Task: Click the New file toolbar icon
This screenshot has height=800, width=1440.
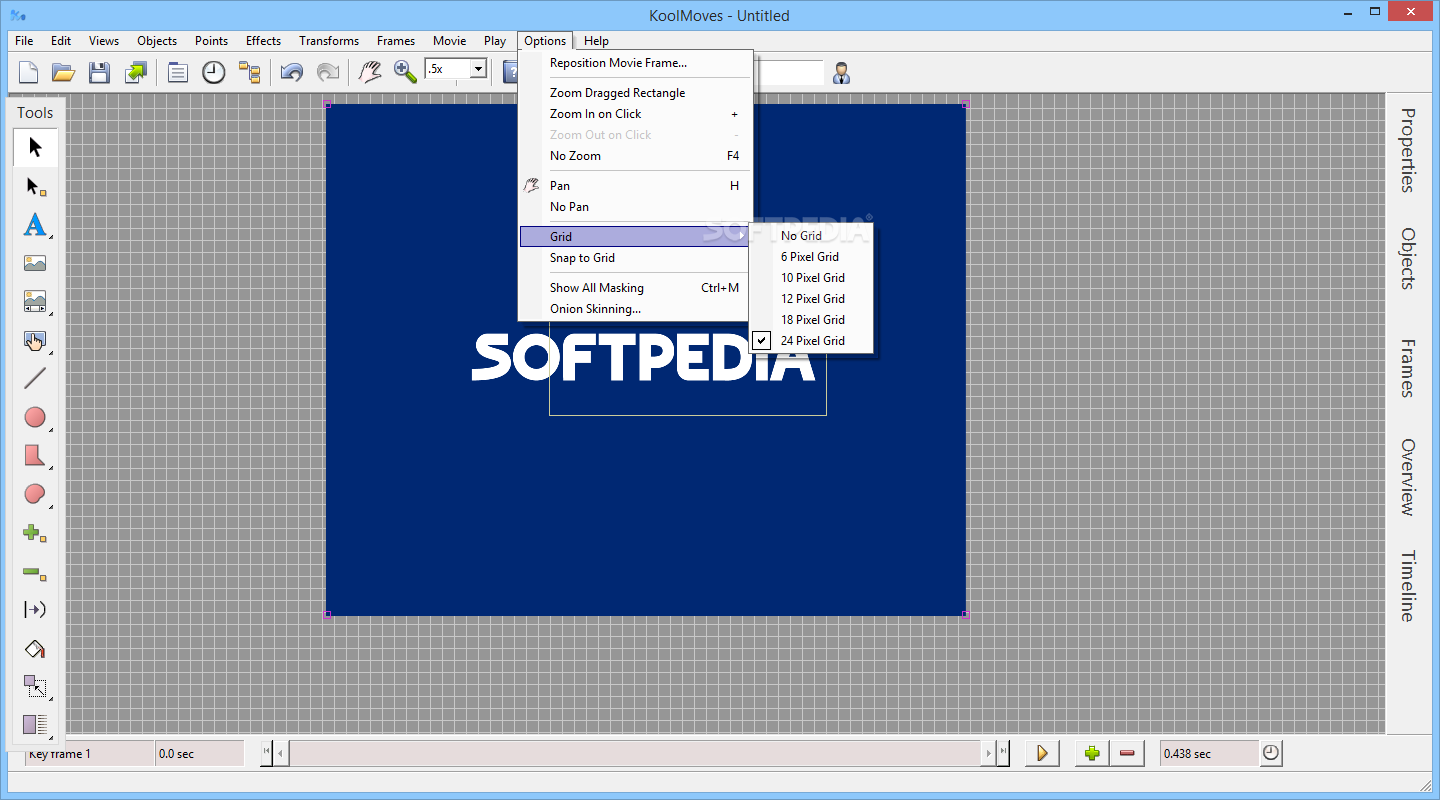Action: click(x=29, y=72)
